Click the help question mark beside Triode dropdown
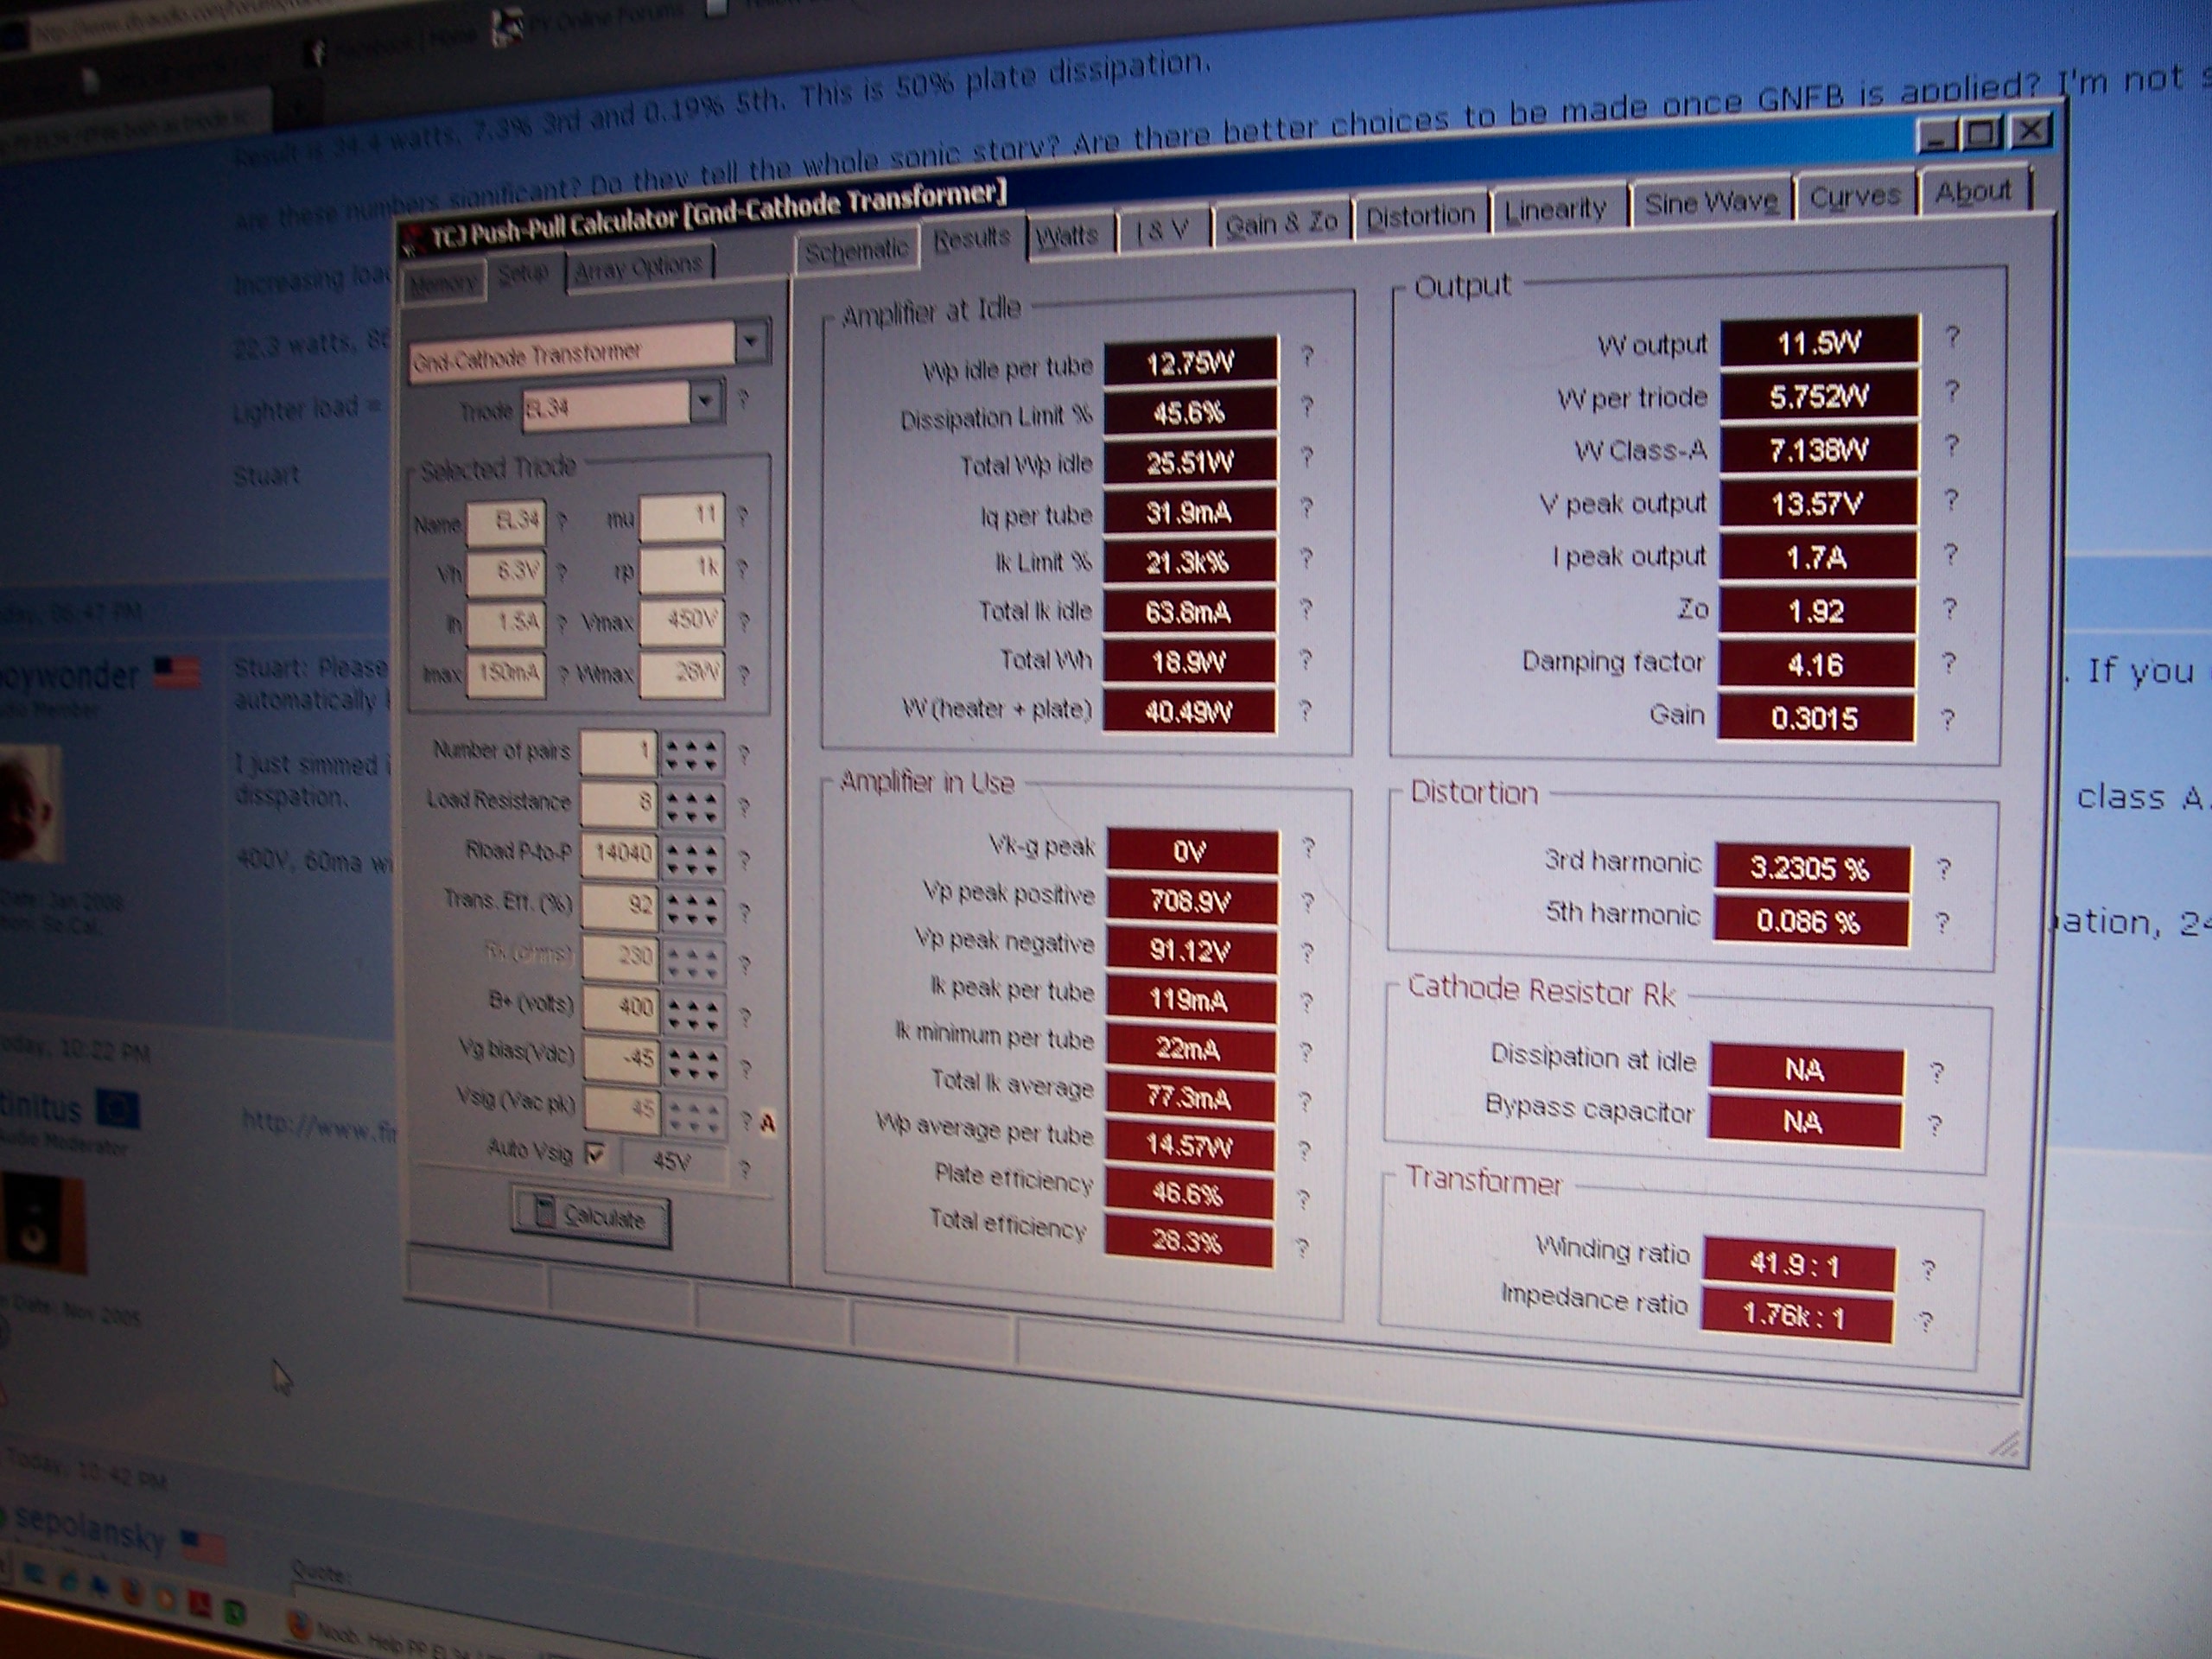Image resolution: width=2212 pixels, height=1659 pixels. pos(743,400)
